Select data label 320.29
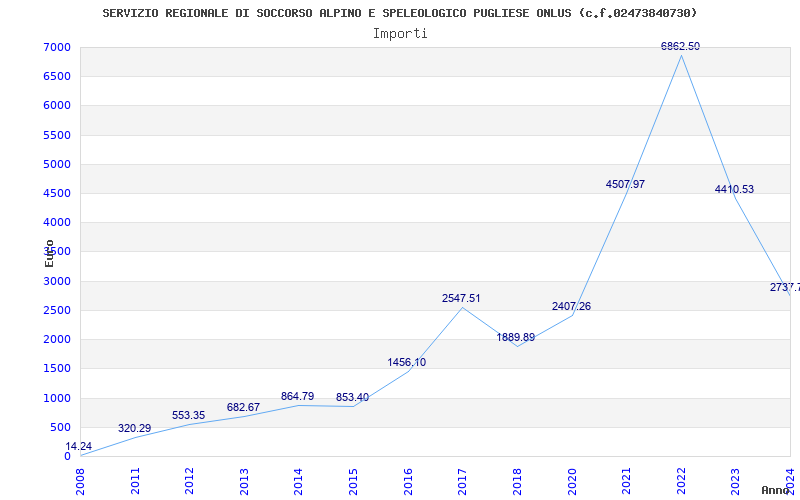 coord(134,429)
